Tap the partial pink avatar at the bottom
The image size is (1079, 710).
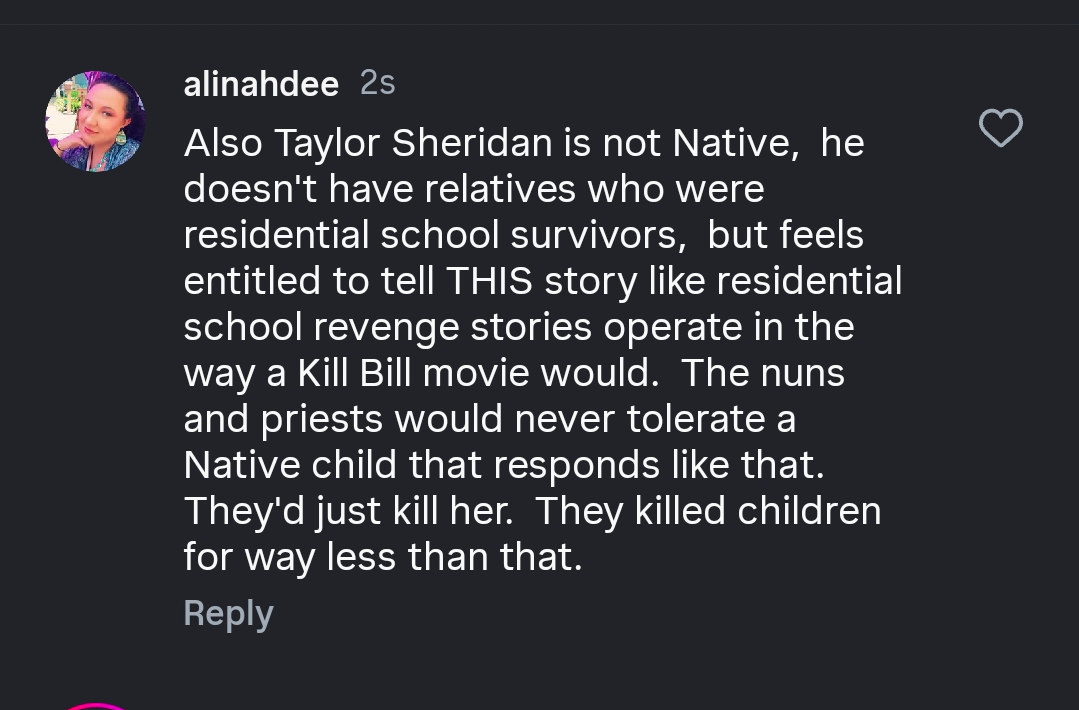point(96,704)
